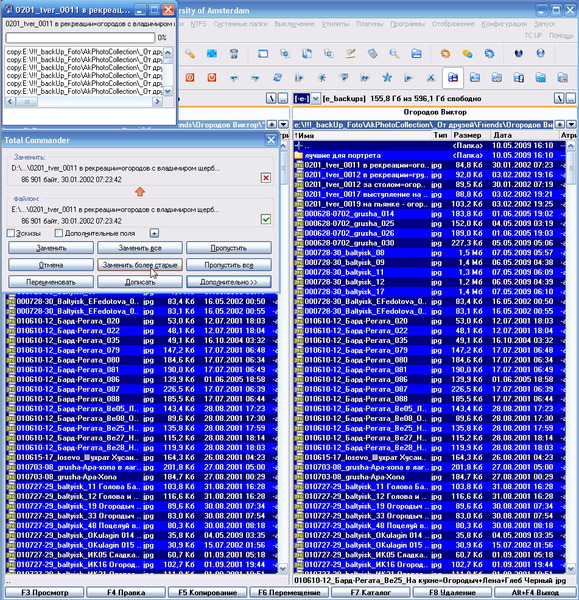
Task: Click the blue tag icon in toolbar
Action: pyautogui.click(x=372, y=54)
